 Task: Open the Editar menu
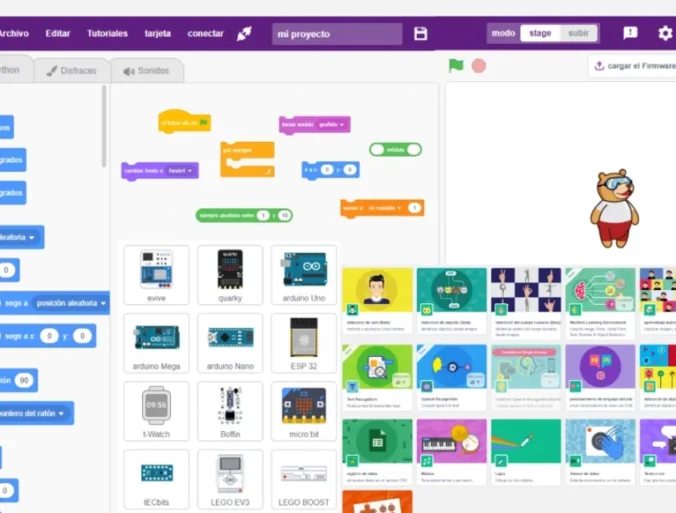tap(58, 34)
